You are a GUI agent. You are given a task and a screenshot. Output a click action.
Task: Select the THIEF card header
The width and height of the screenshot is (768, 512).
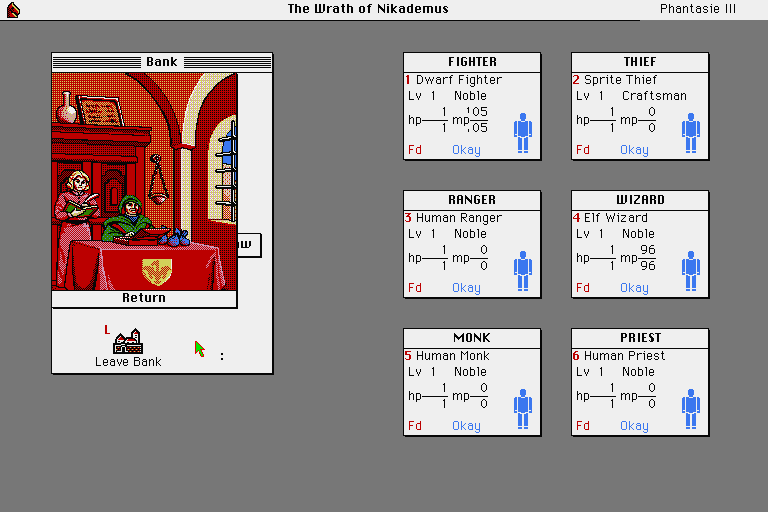(x=640, y=62)
